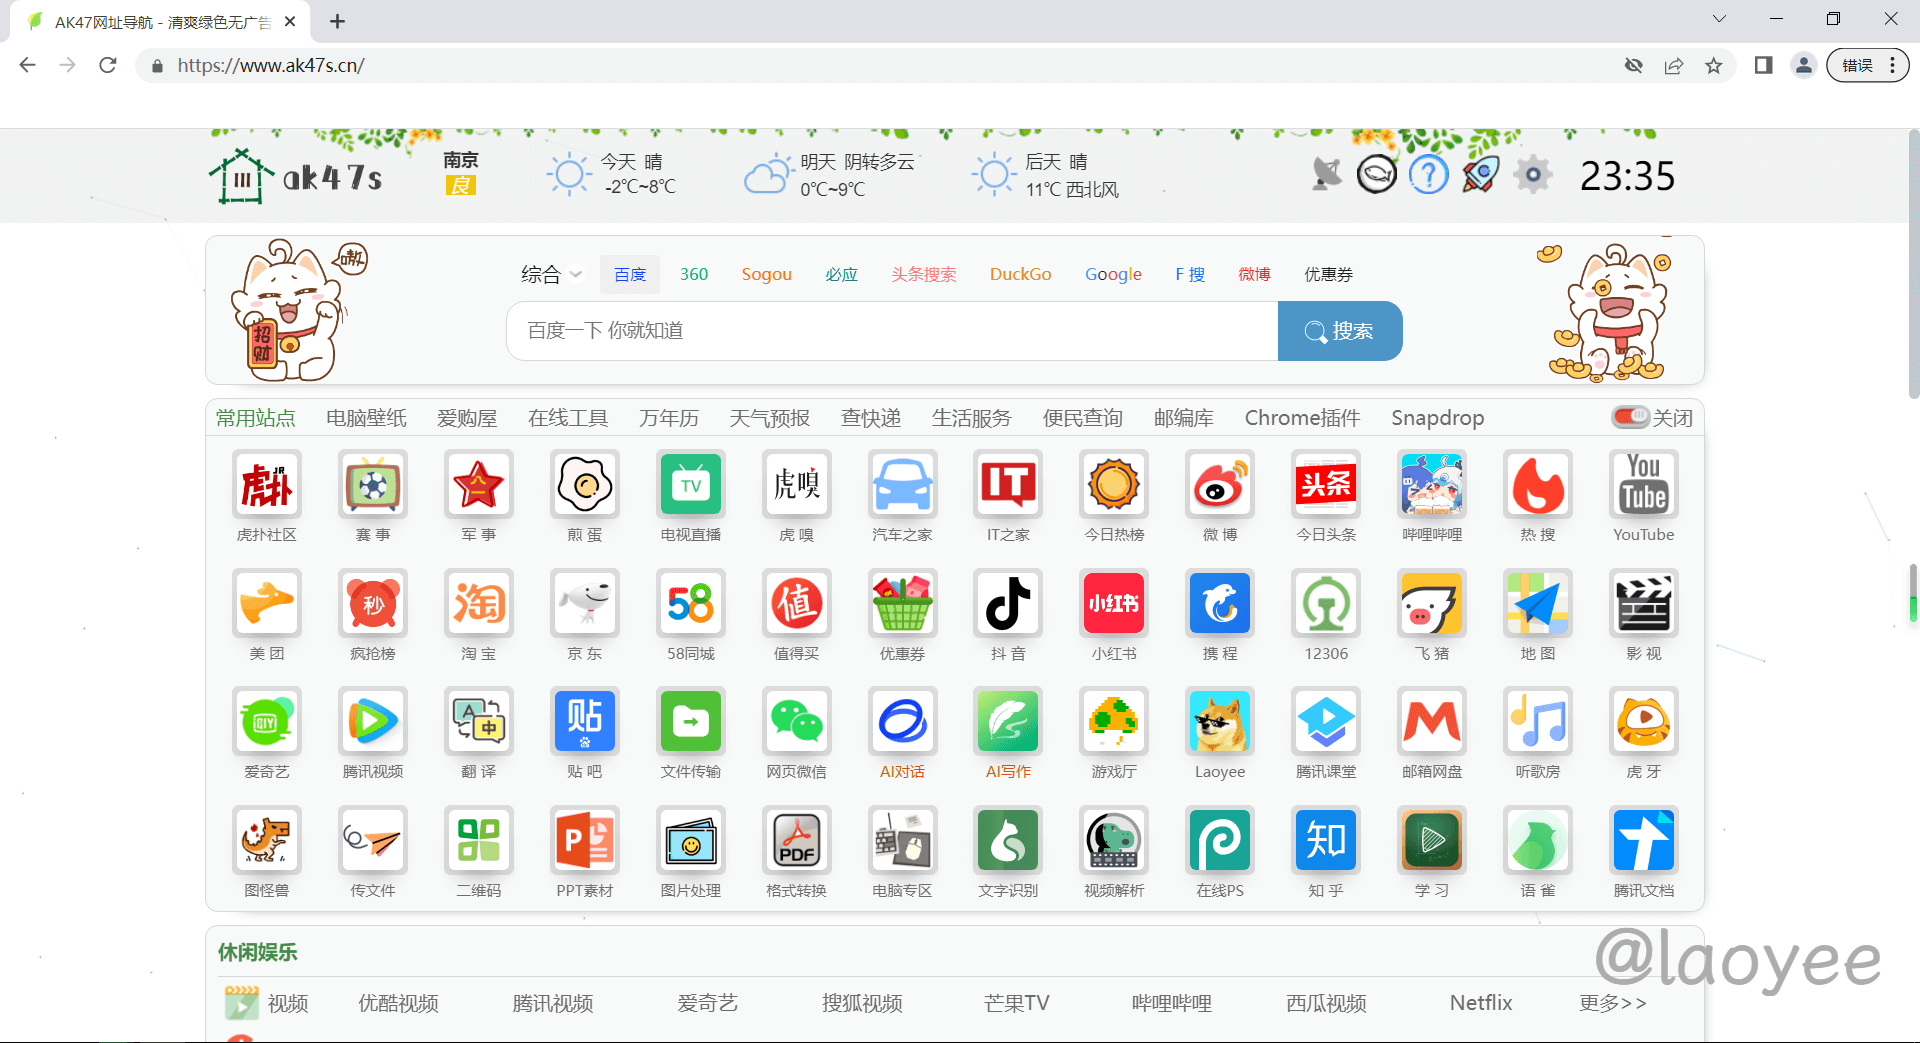Open the YouTube site icon
Viewport: 1920px width, 1043px height.
pyautogui.click(x=1643, y=485)
